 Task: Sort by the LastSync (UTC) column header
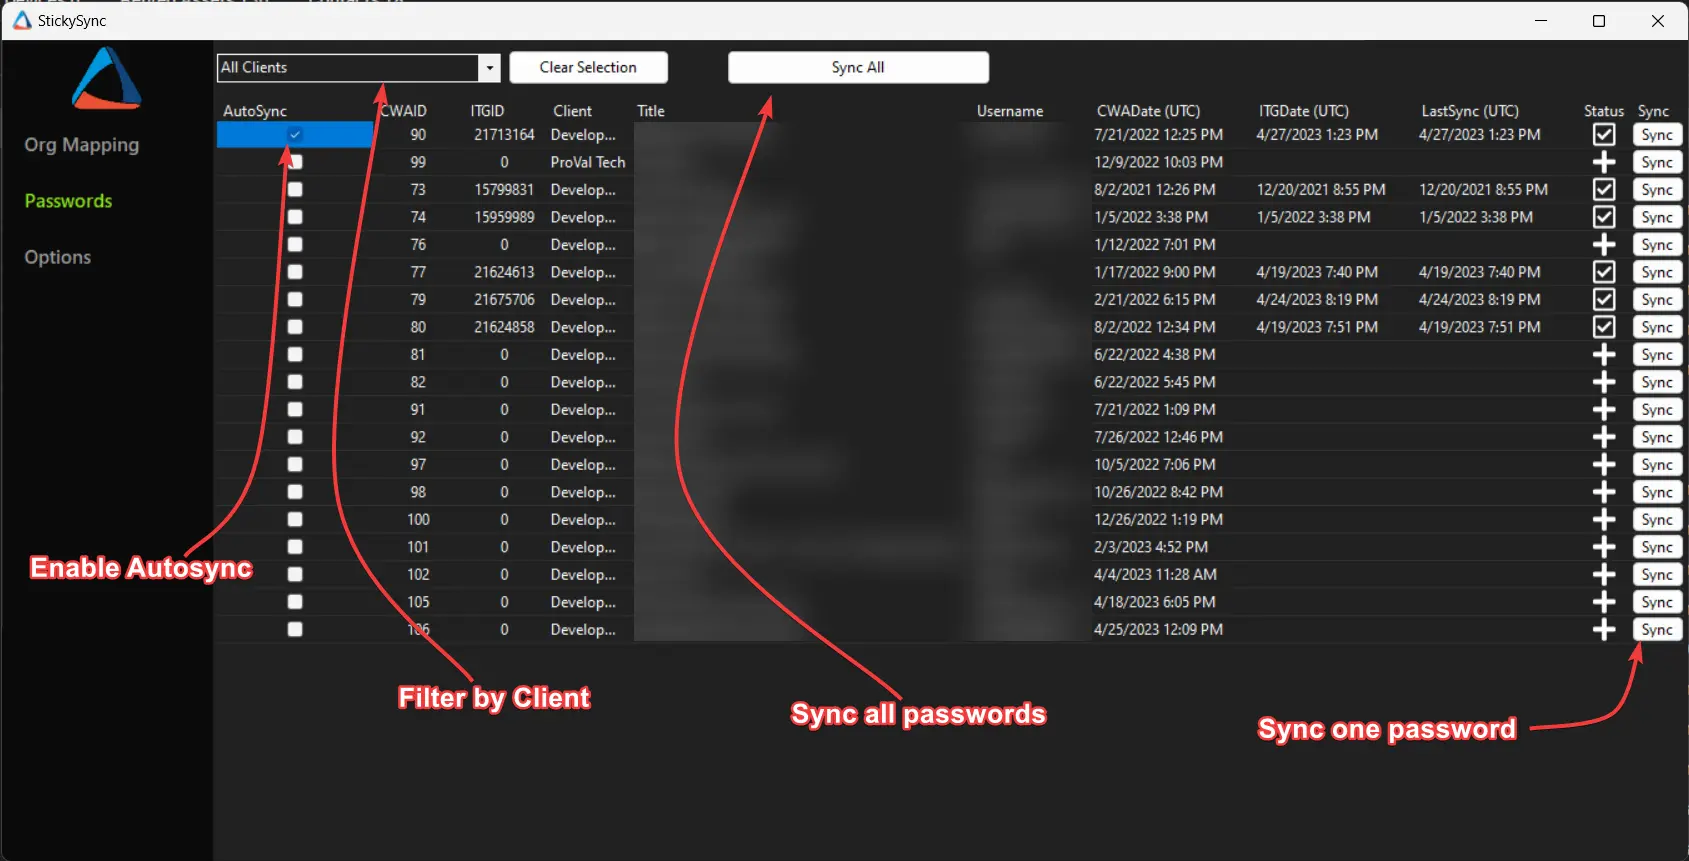pyautogui.click(x=1470, y=111)
